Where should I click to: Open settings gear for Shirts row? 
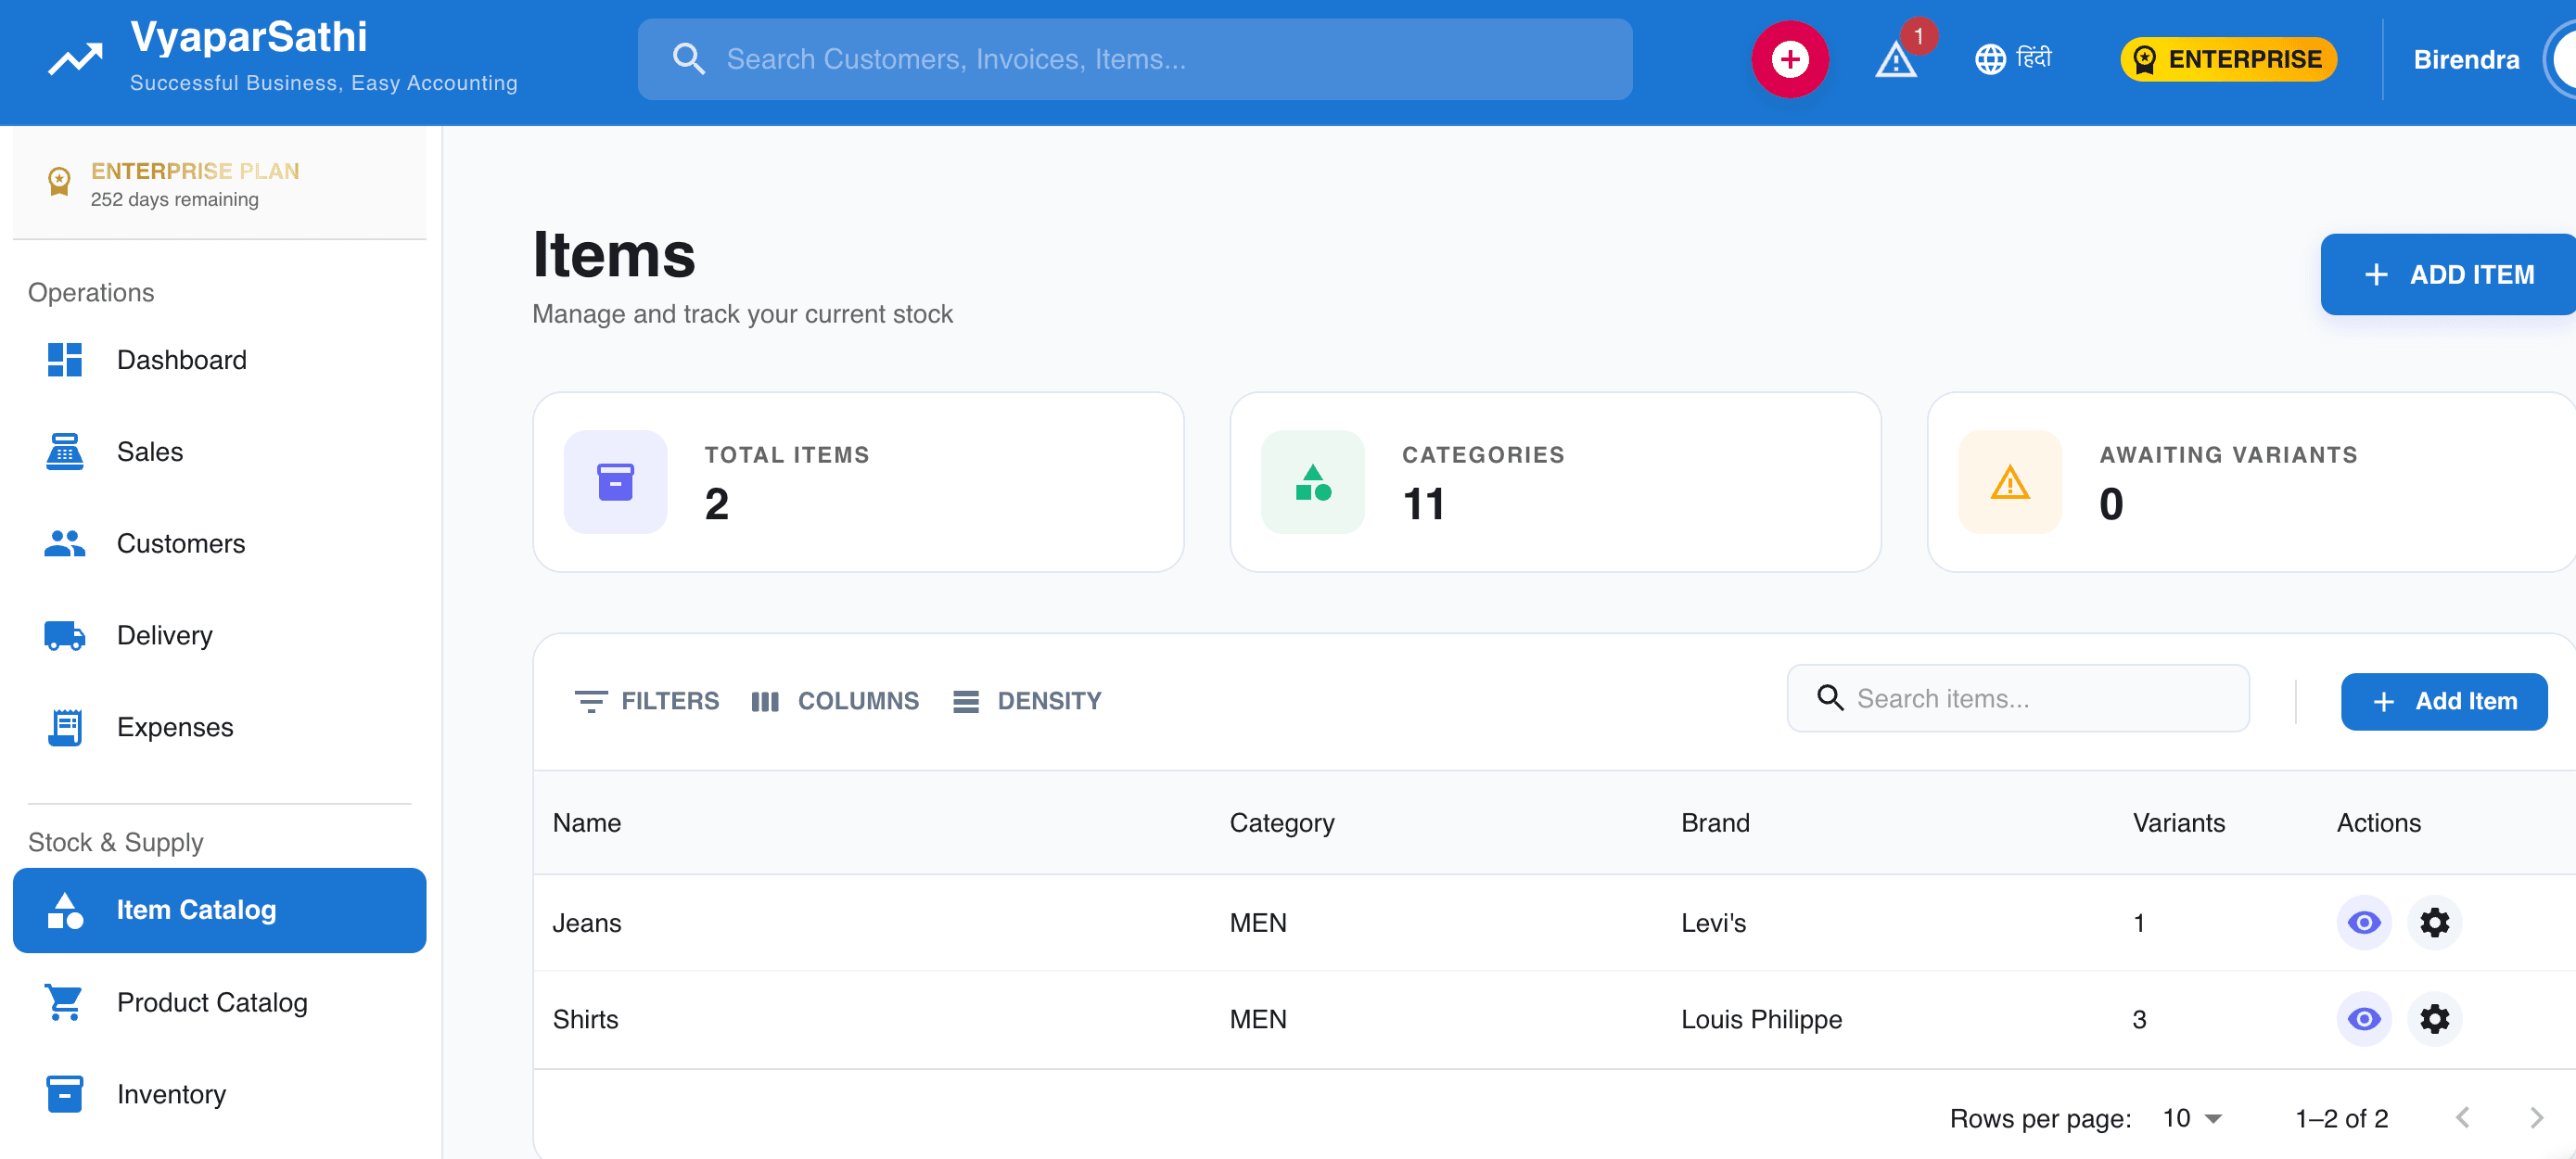click(x=2434, y=1018)
